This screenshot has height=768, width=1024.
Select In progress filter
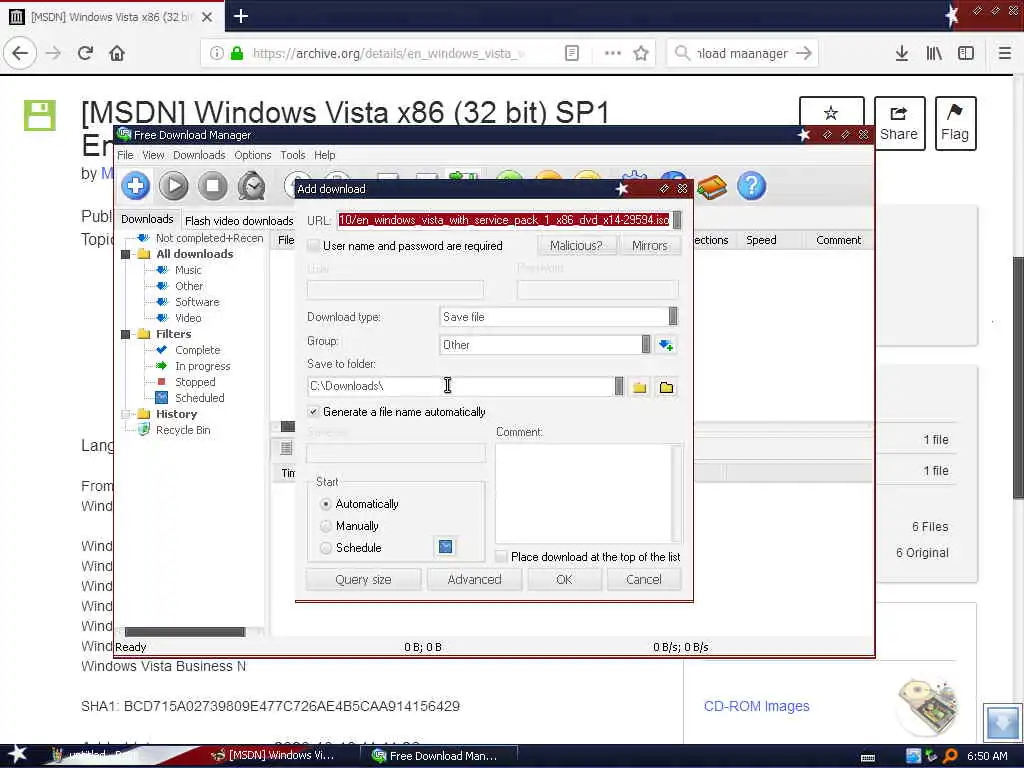click(x=202, y=366)
